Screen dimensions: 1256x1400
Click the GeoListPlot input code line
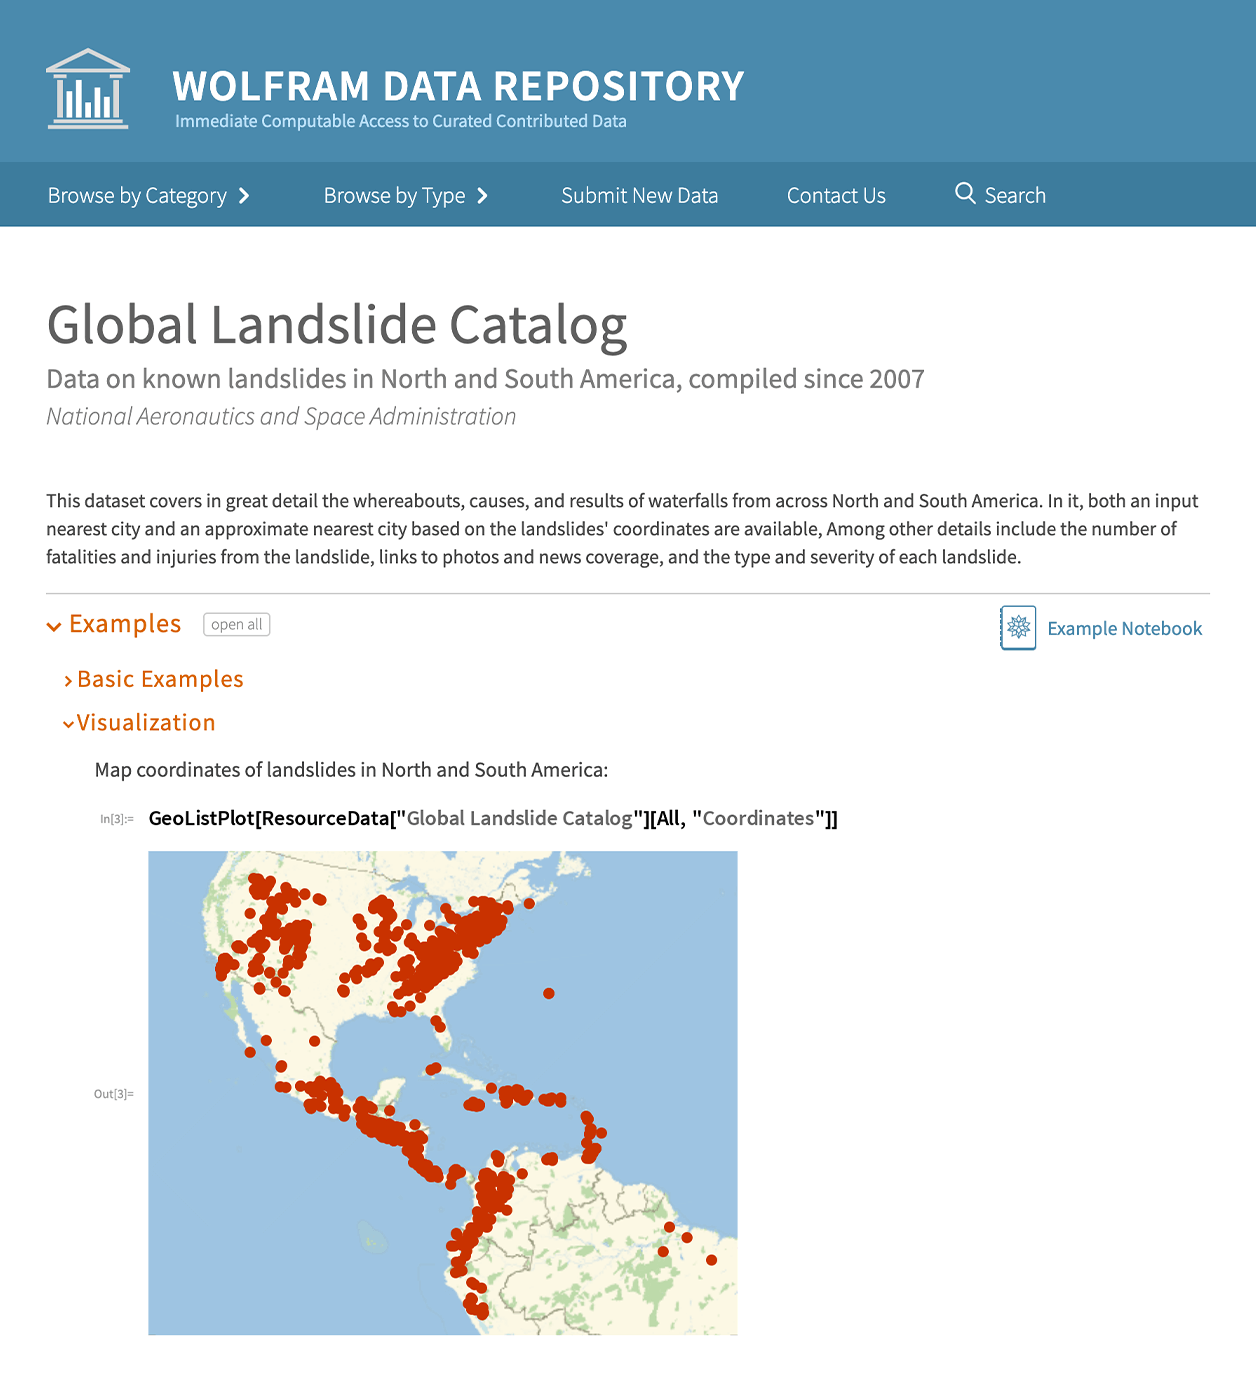[493, 819]
